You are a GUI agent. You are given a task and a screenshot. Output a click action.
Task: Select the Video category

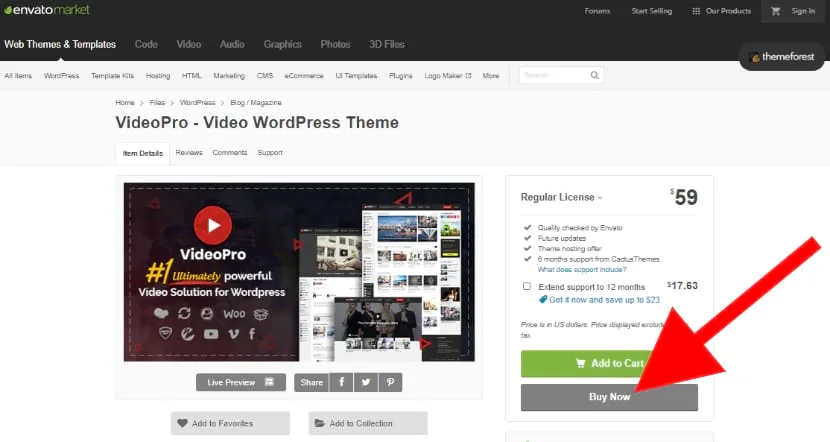pos(189,44)
